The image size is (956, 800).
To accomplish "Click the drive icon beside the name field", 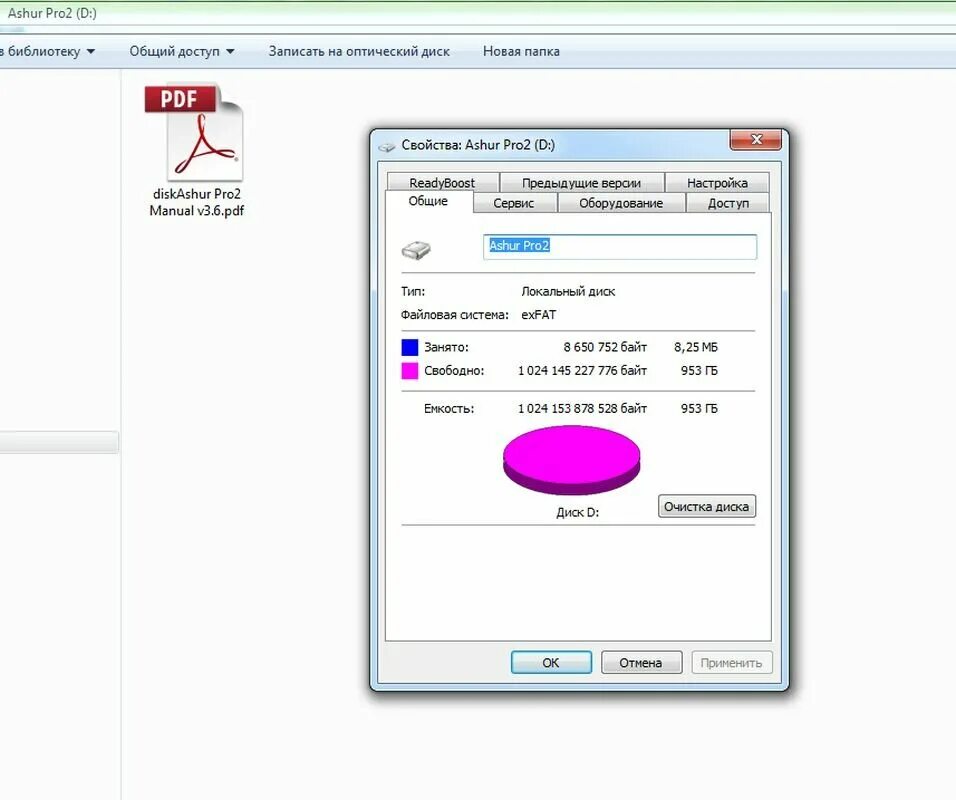I will click(x=416, y=249).
